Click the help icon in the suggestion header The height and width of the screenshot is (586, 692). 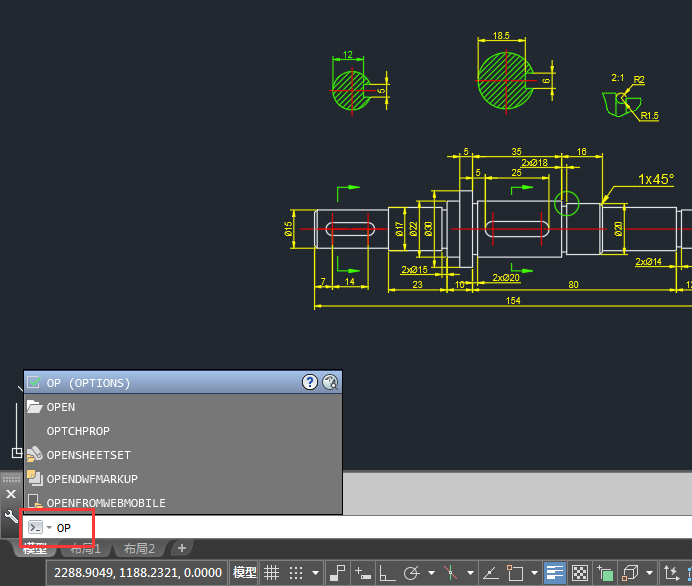point(310,382)
